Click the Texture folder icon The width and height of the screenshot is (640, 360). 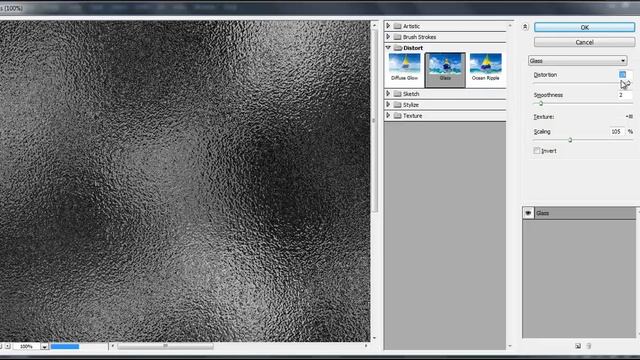pyautogui.click(x=398, y=116)
